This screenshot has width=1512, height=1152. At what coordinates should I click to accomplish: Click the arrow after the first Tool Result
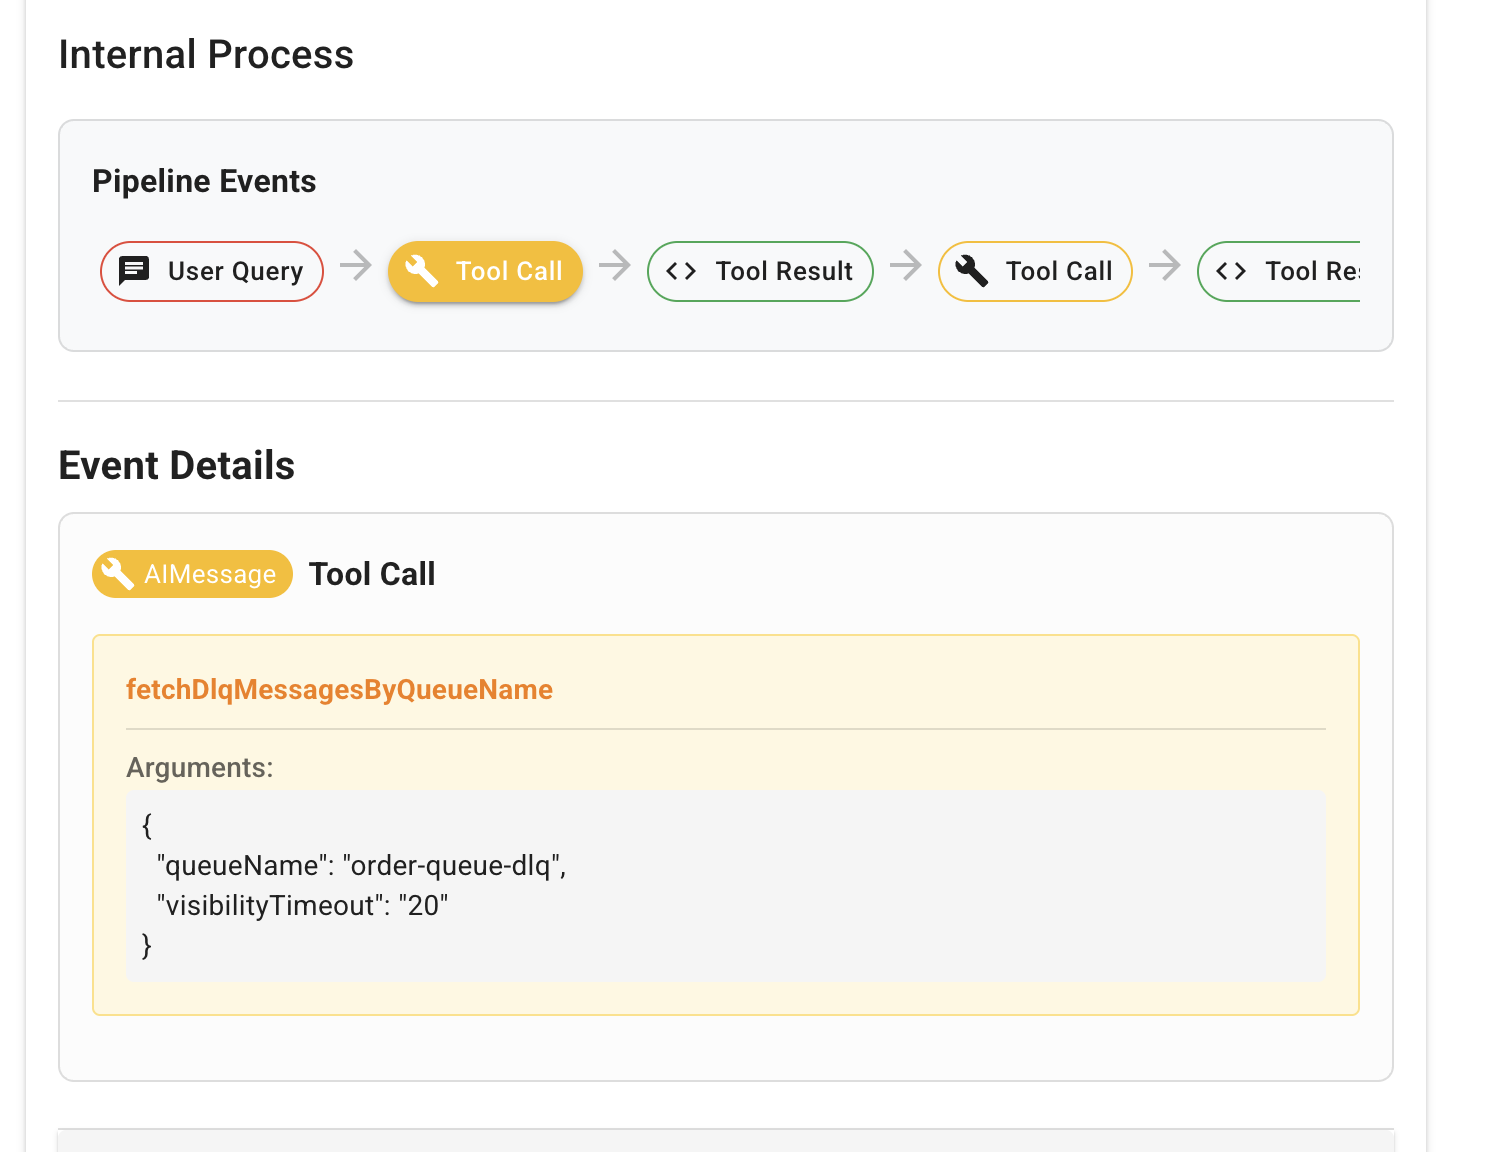click(x=906, y=266)
